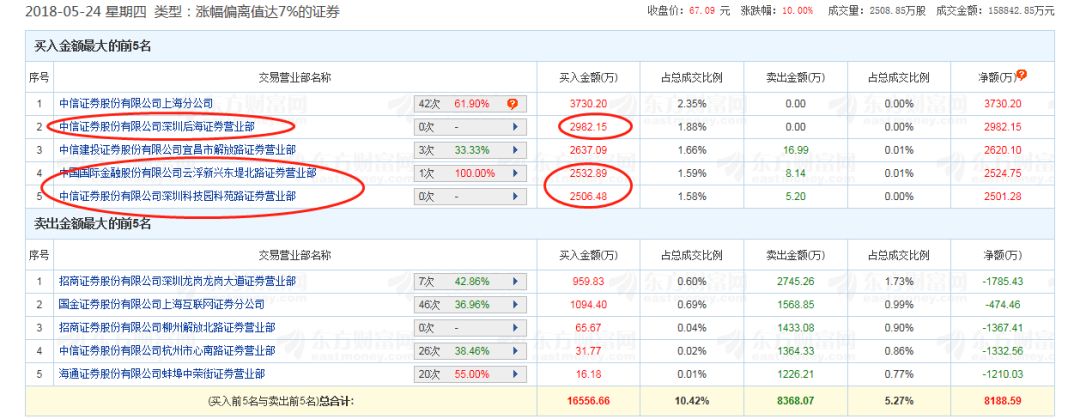Select buy amount 2532.89

click(x=588, y=173)
